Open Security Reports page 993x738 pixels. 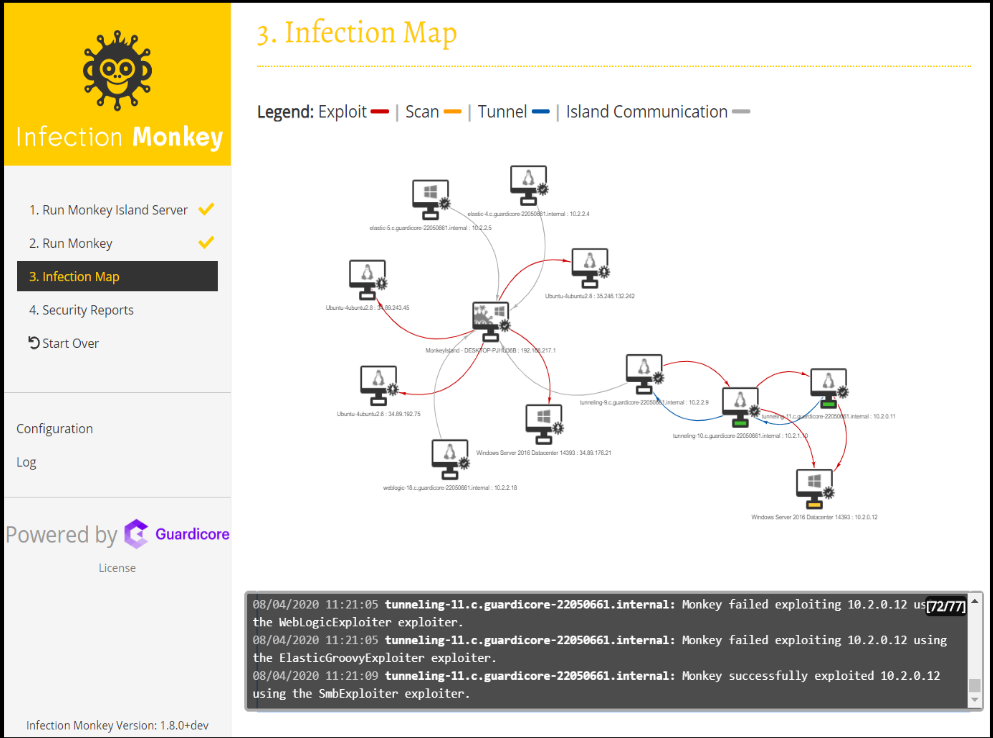[x=81, y=310]
